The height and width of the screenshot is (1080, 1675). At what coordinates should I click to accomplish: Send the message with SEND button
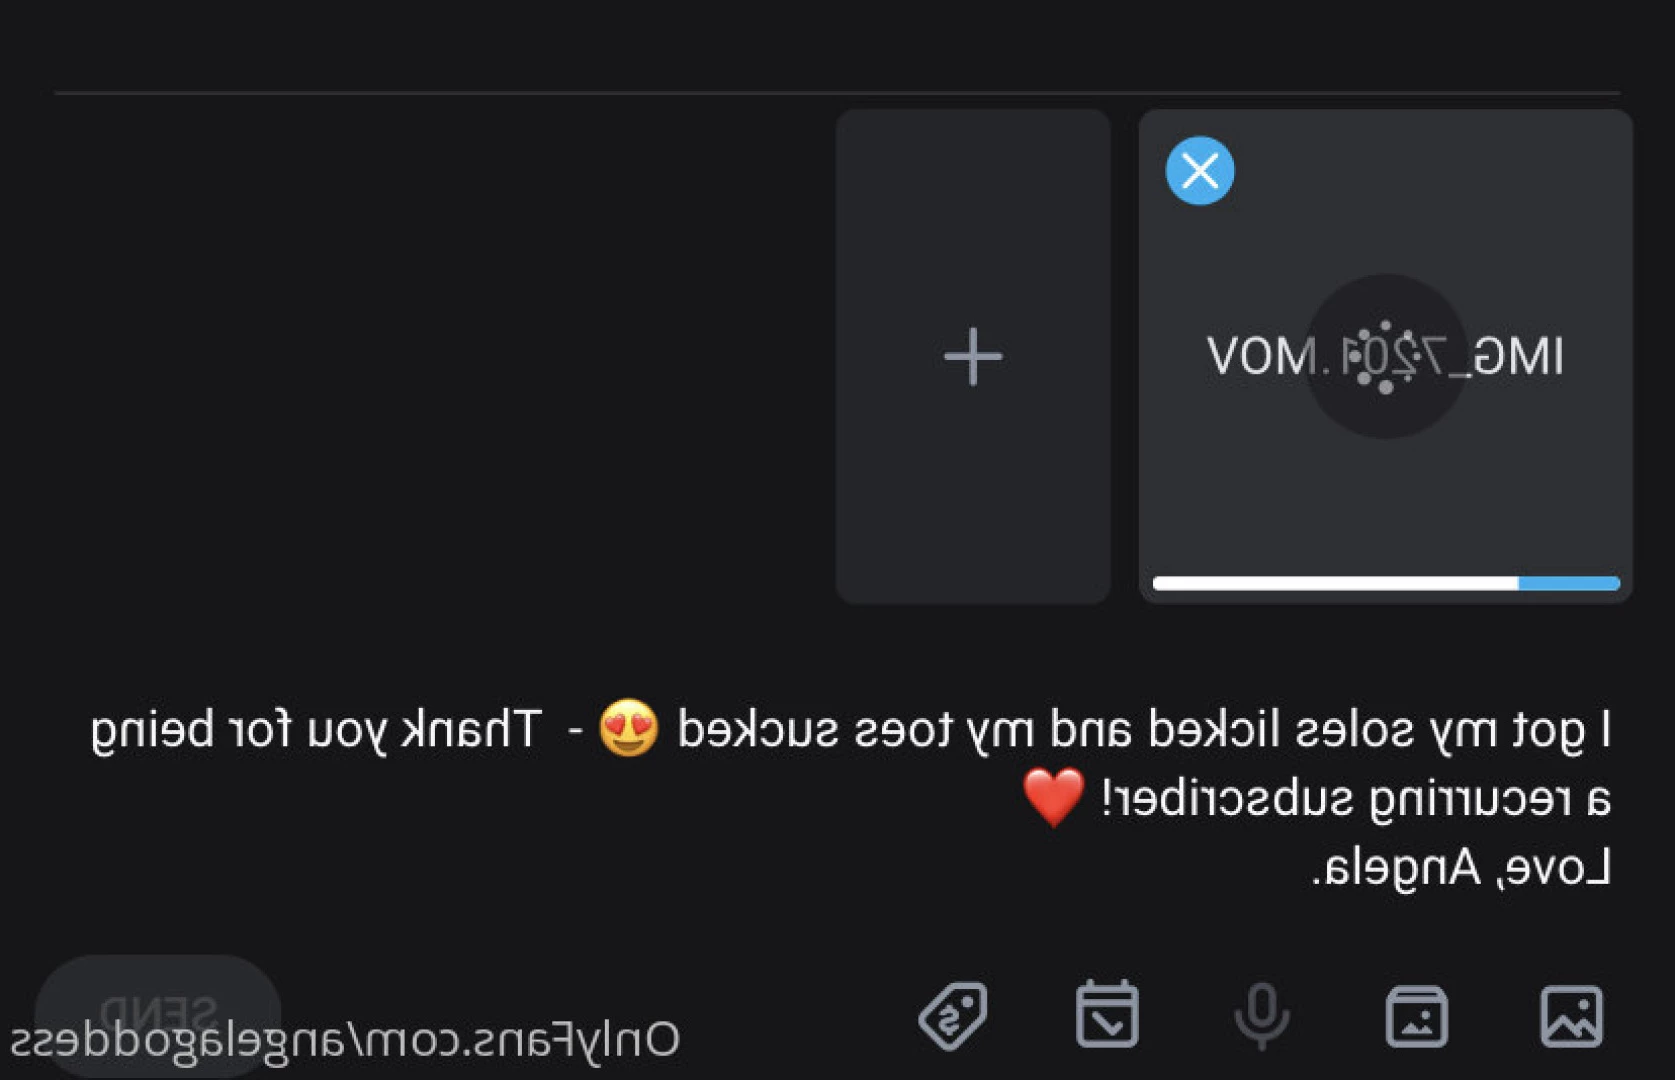click(158, 1012)
